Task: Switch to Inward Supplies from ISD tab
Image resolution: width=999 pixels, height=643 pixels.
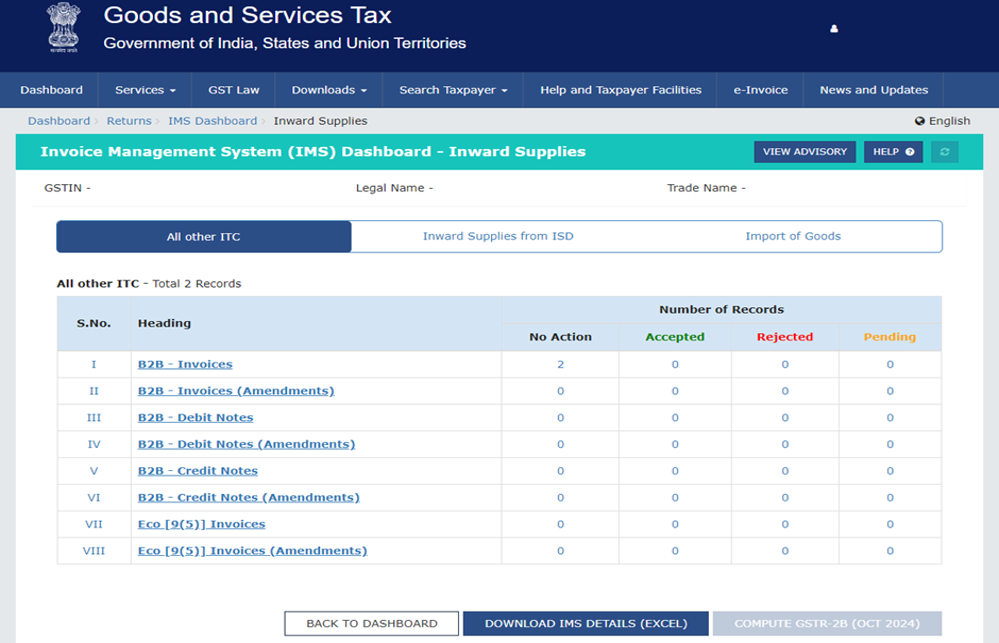Action: click(498, 237)
